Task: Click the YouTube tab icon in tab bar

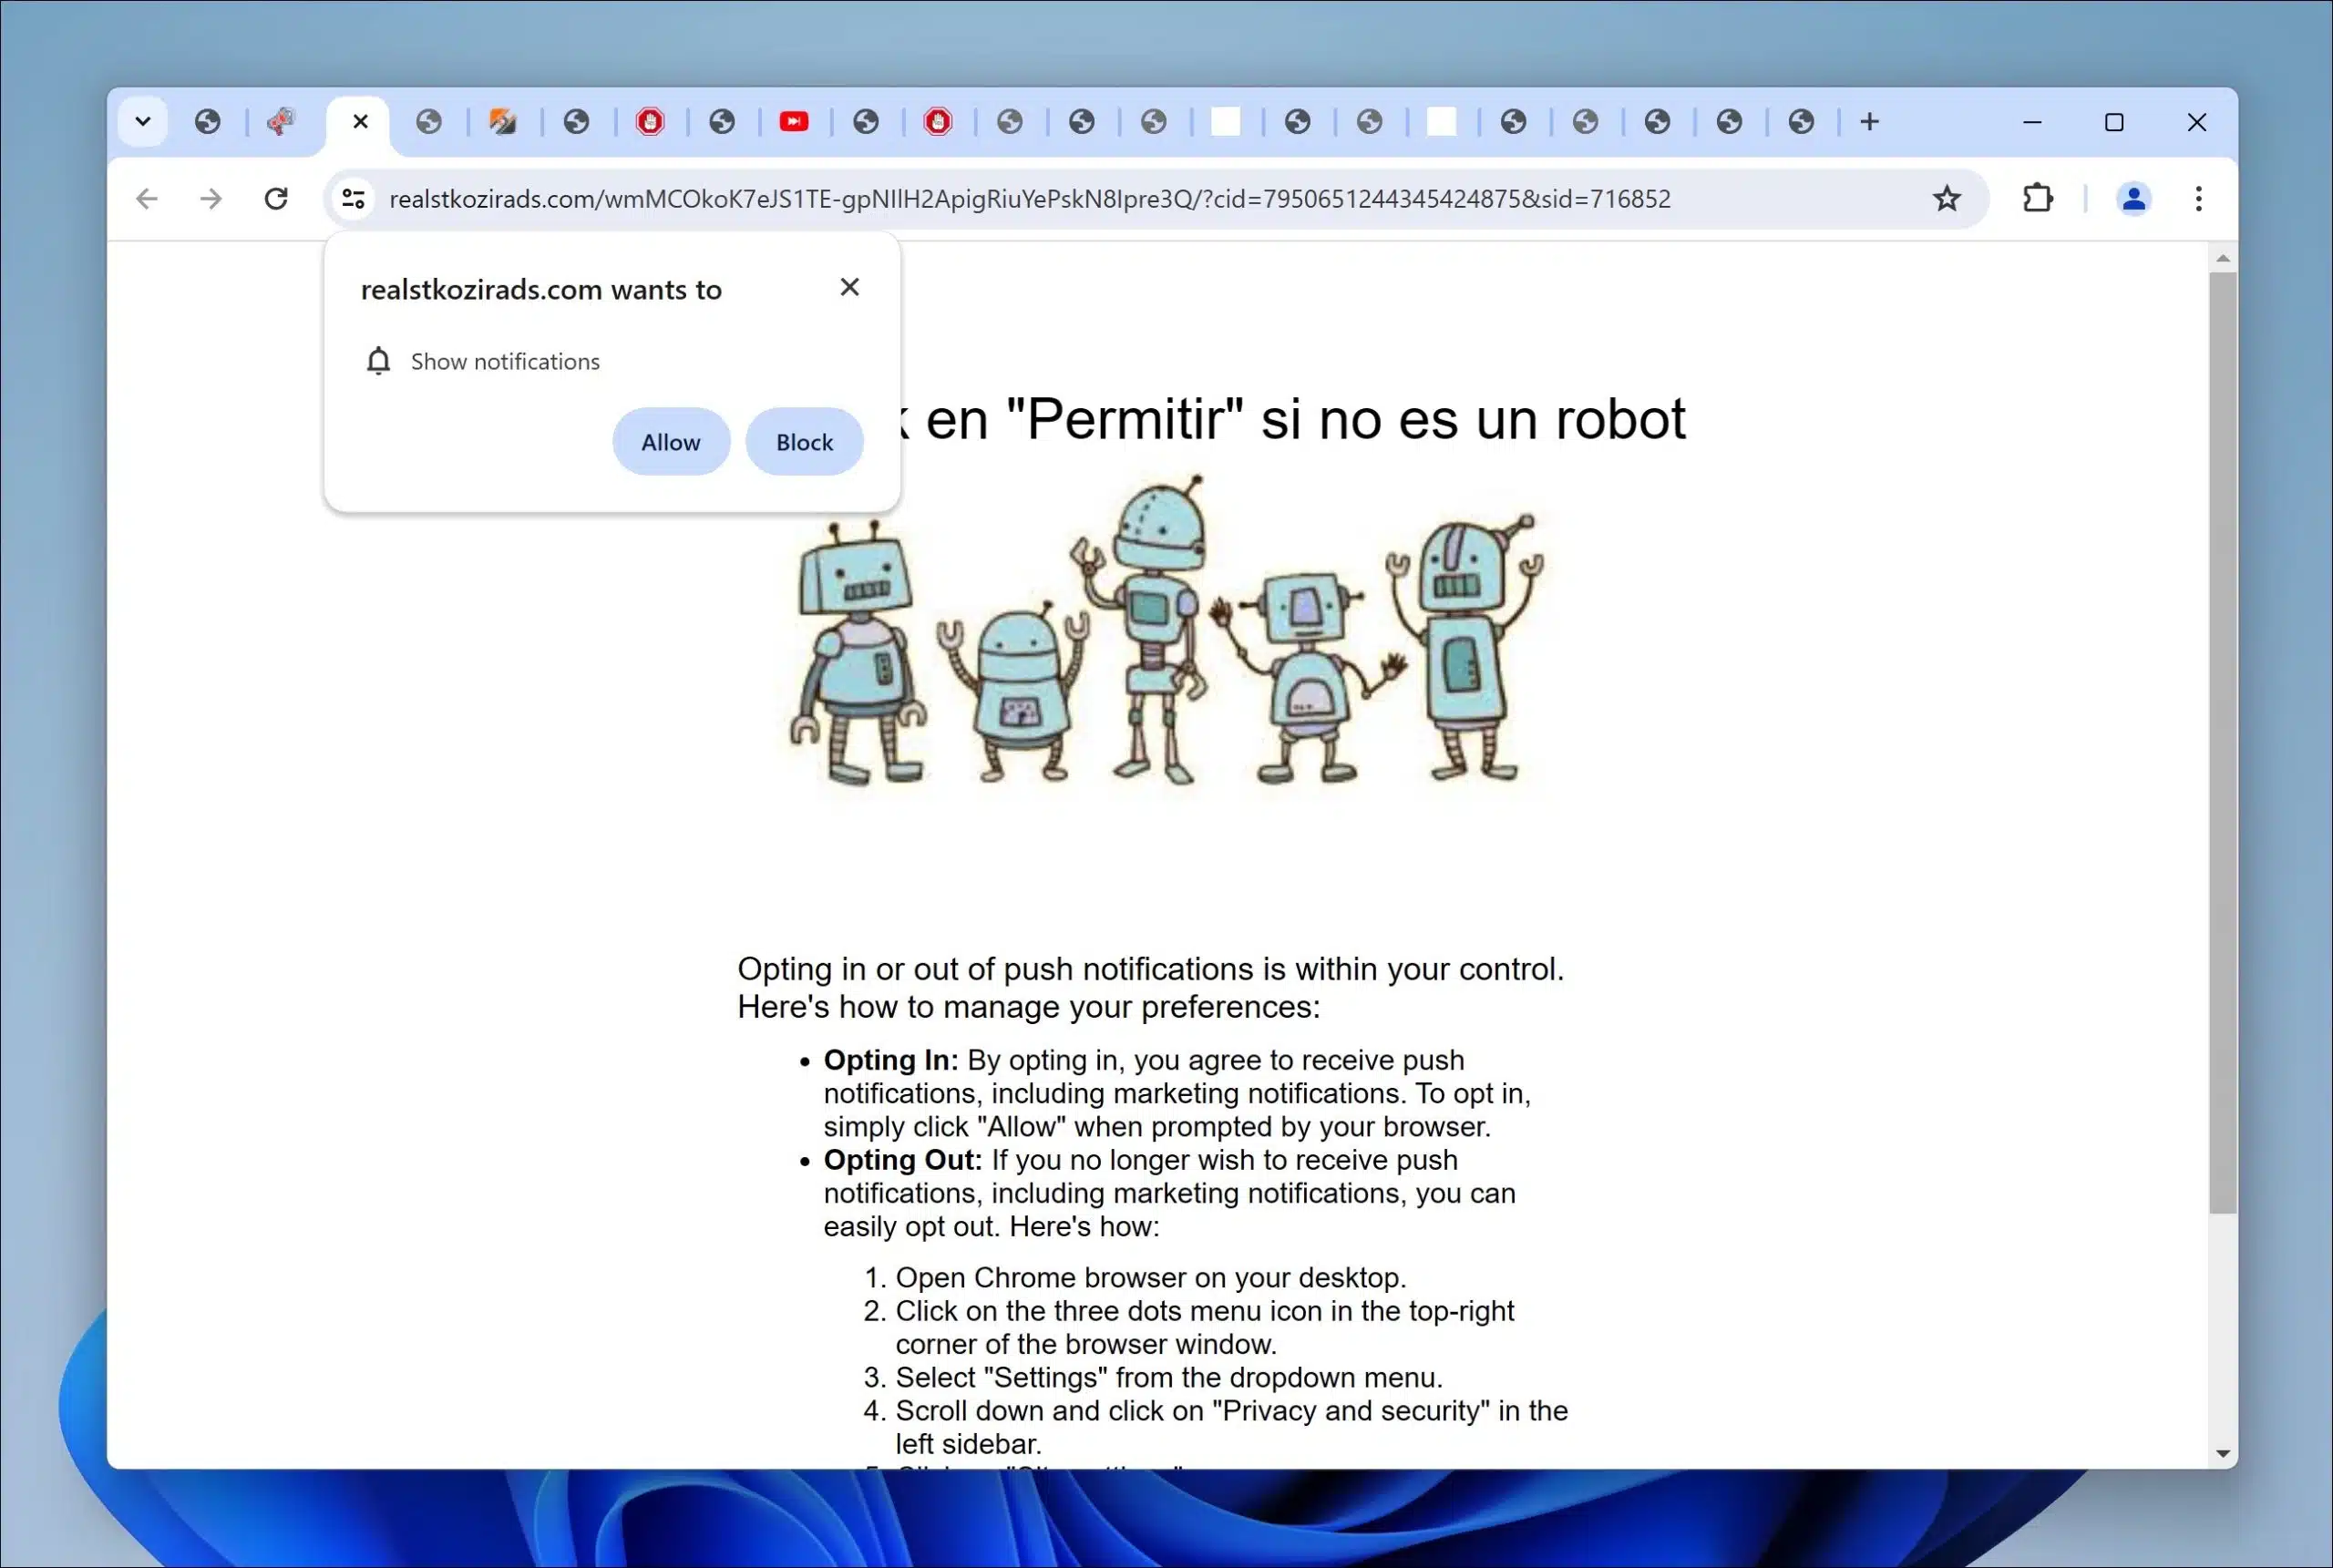Action: (x=793, y=121)
